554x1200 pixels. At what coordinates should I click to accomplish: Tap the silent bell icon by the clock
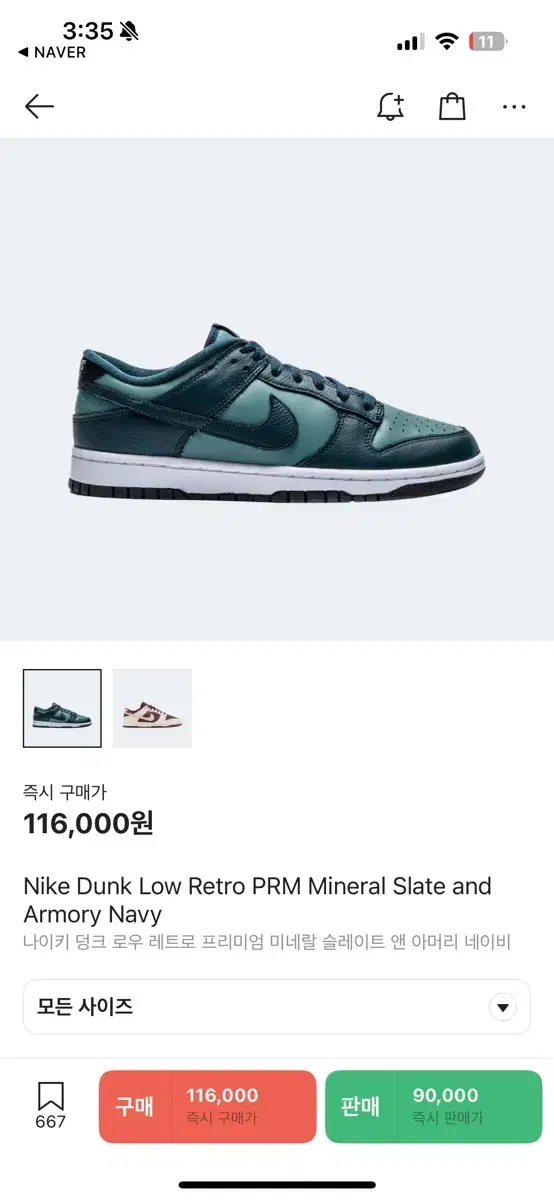128,31
